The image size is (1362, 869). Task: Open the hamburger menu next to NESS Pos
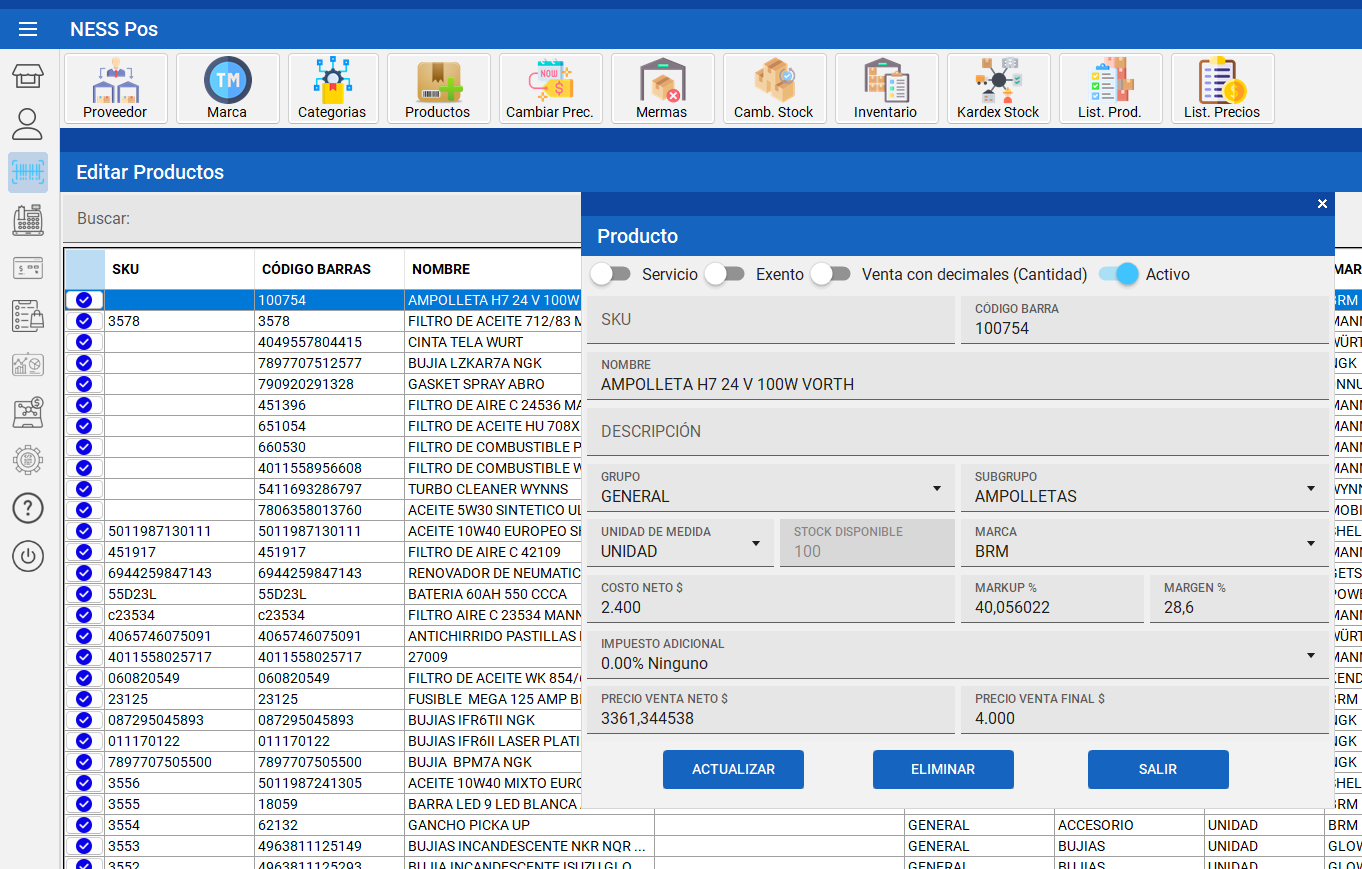(x=28, y=29)
